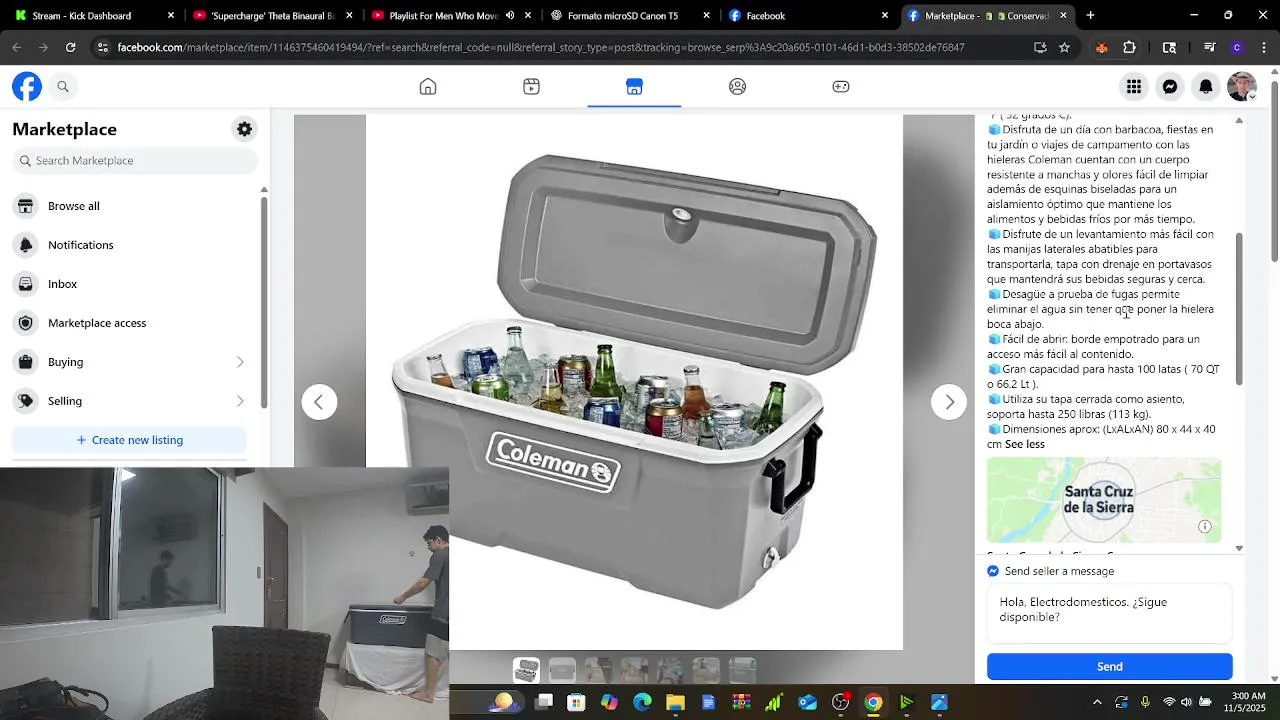Bookmark this page with star icon
This screenshot has width=1280, height=720.
pos(1064,47)
